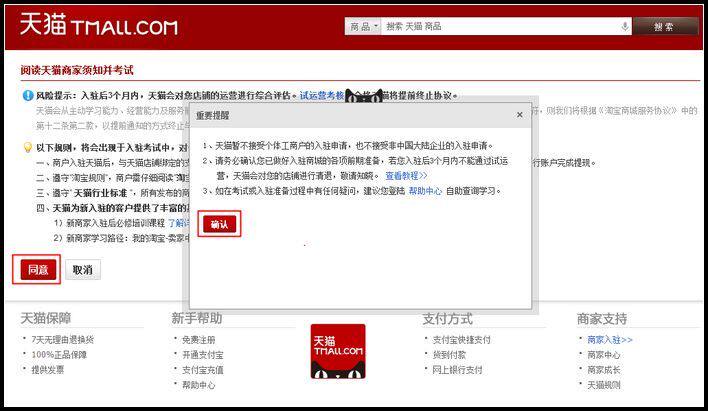Click the 重要提醒 dialog title
708x411 pixels.
[212, 115]
